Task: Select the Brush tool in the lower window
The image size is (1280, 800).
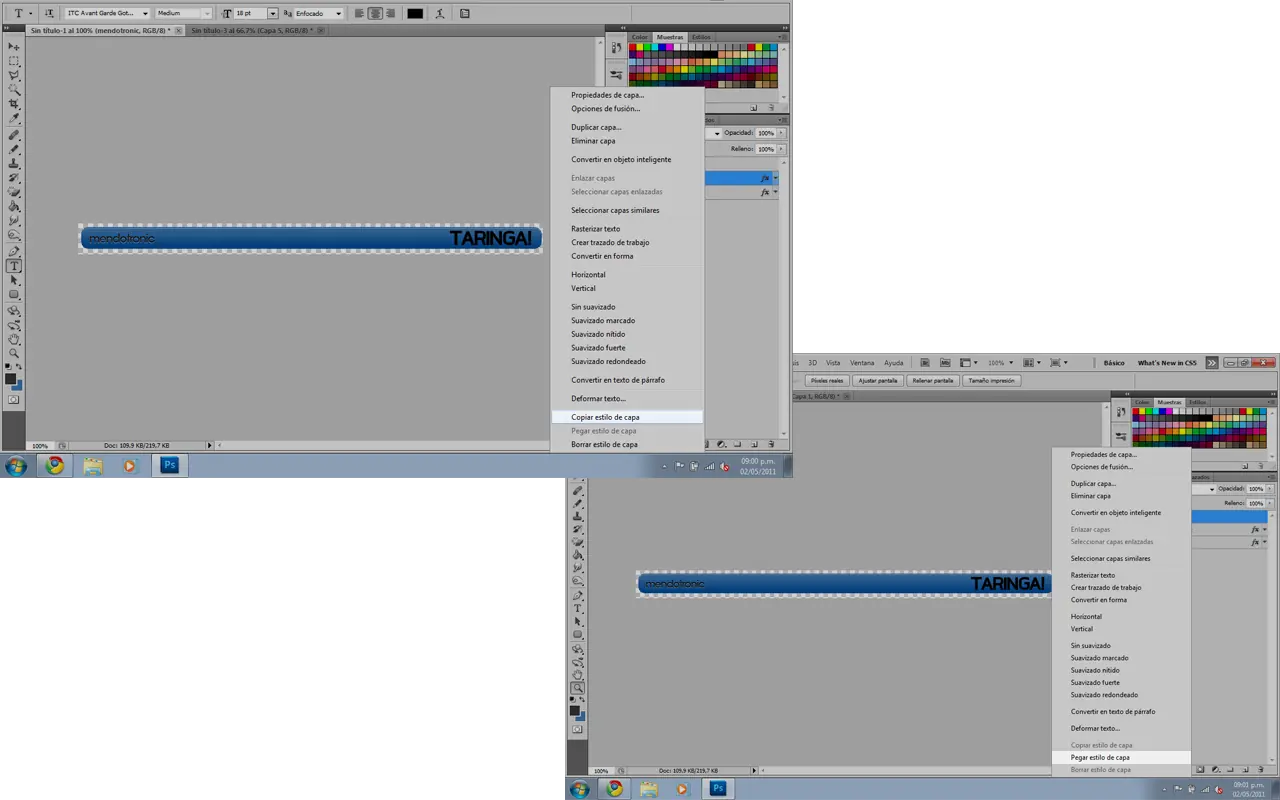Action: tap(578, 504)
